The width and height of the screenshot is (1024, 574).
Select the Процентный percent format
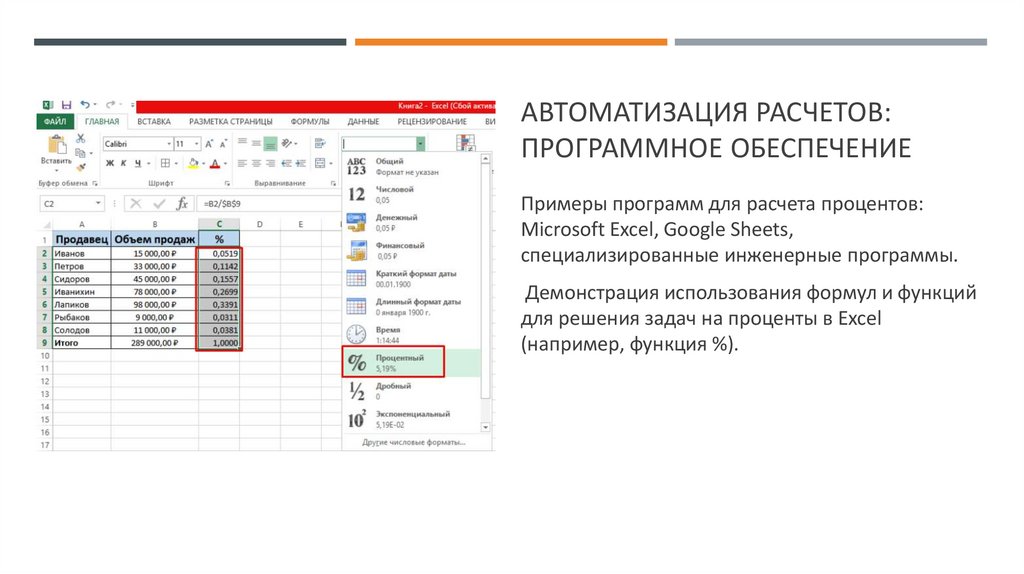click(411, 362)
